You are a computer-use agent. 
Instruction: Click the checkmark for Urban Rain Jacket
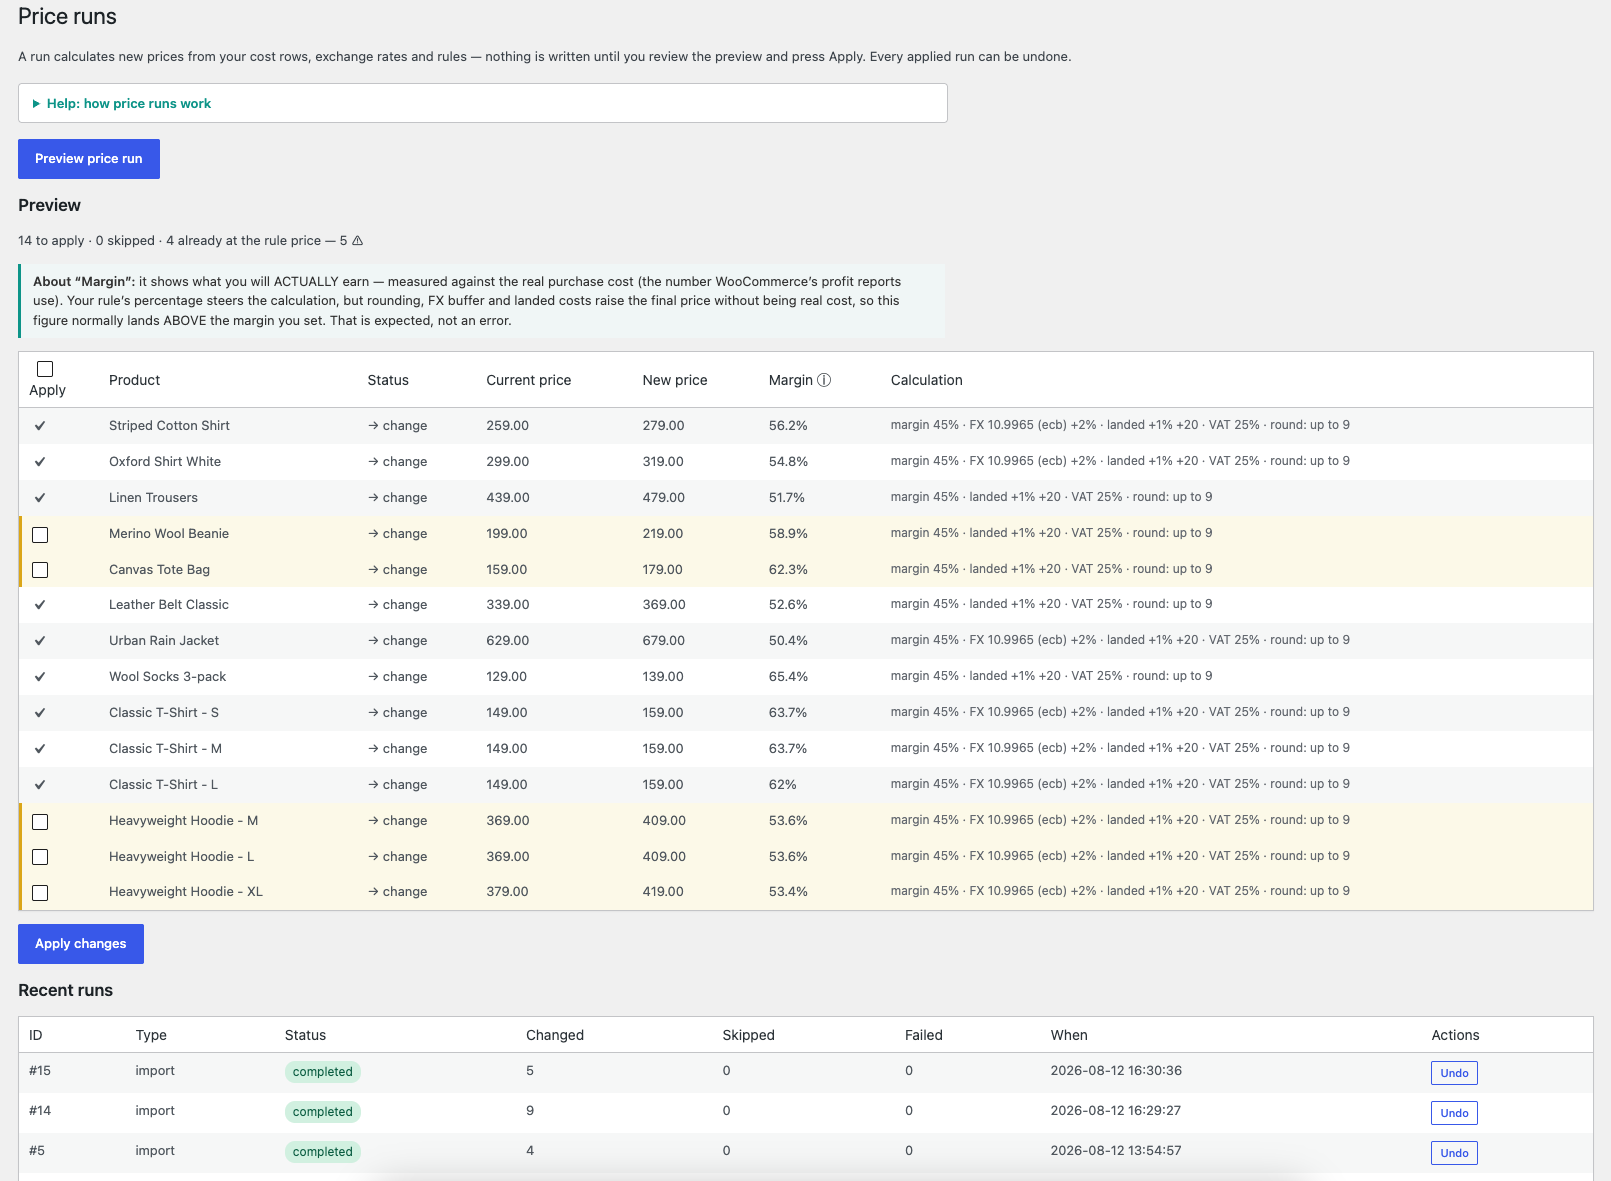[x=40, y=641]
